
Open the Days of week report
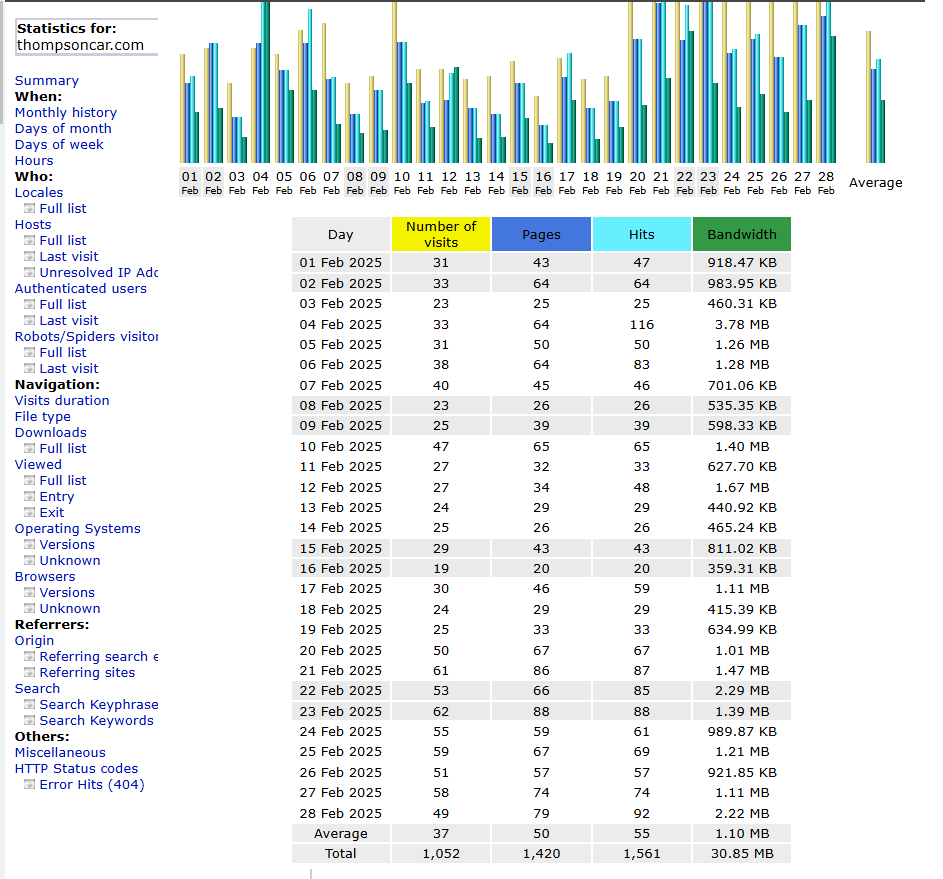coord(59,145)
